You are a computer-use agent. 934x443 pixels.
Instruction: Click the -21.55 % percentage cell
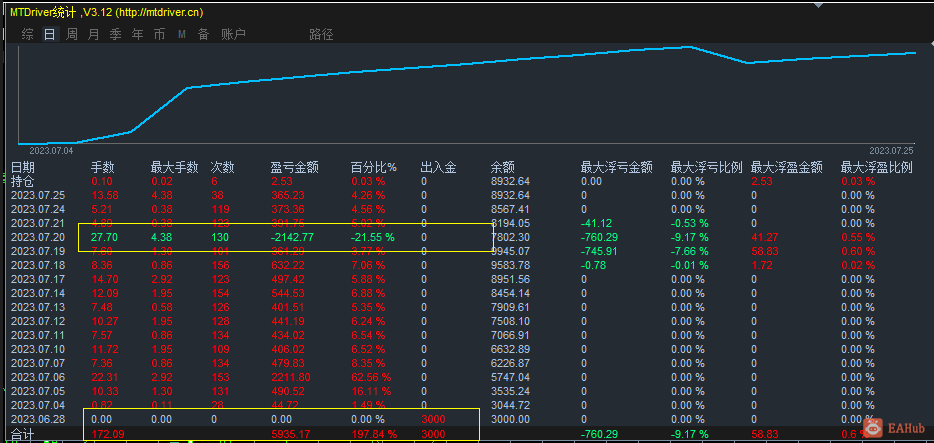pyautogui.click(x=372, y=237)
